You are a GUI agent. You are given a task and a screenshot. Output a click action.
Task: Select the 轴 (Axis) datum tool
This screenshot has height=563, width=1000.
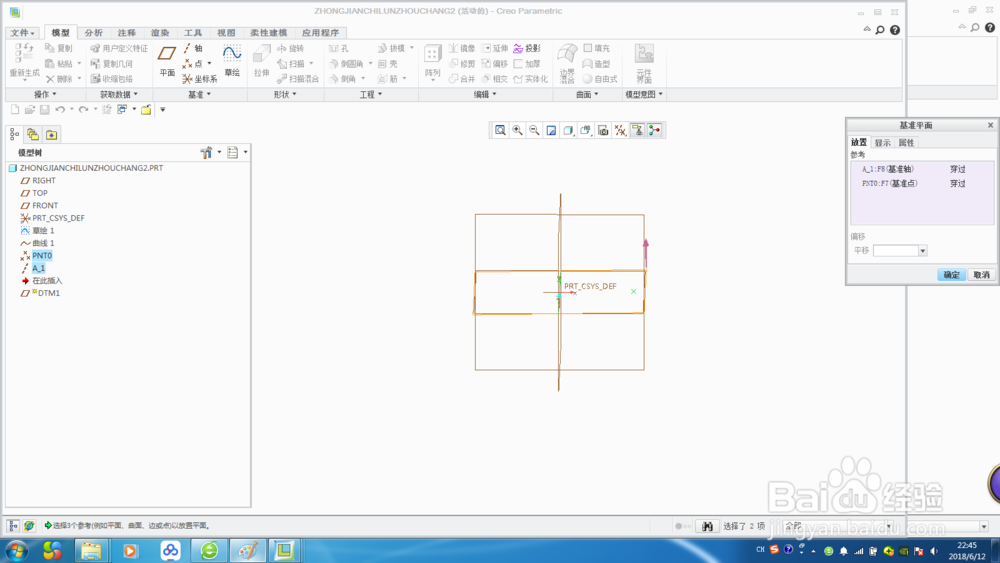coord(193,48)
